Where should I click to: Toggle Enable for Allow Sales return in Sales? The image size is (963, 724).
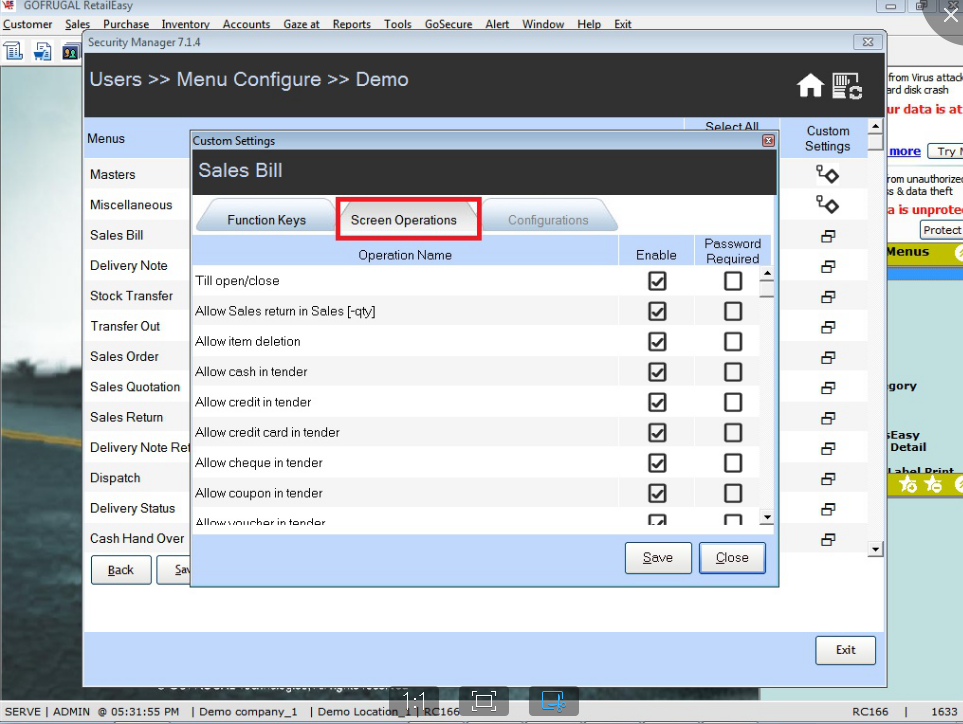pyautogui.click(x=657, y=311)
